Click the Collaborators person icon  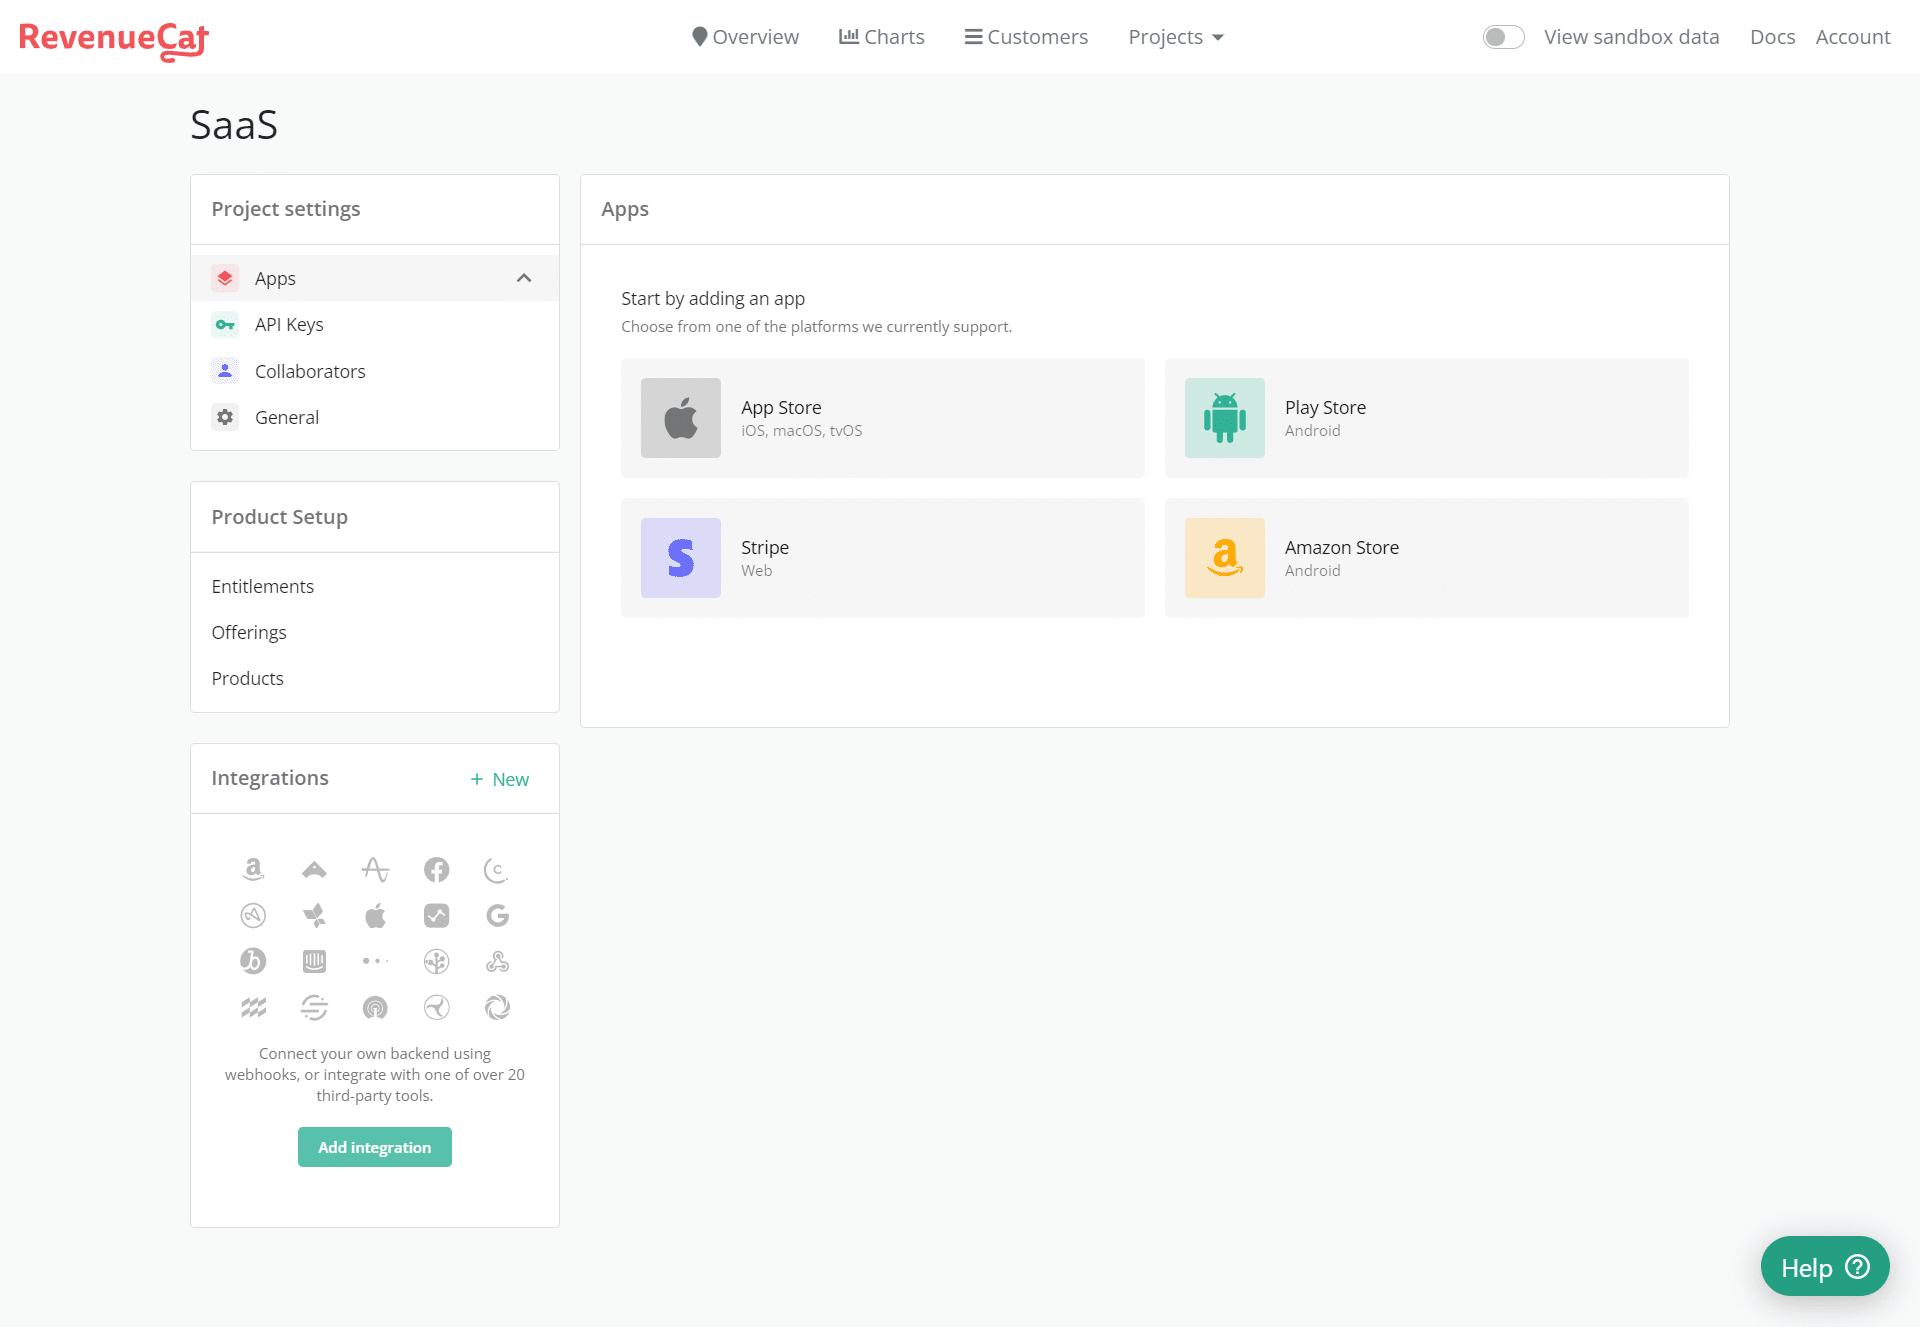click(225, 371)
